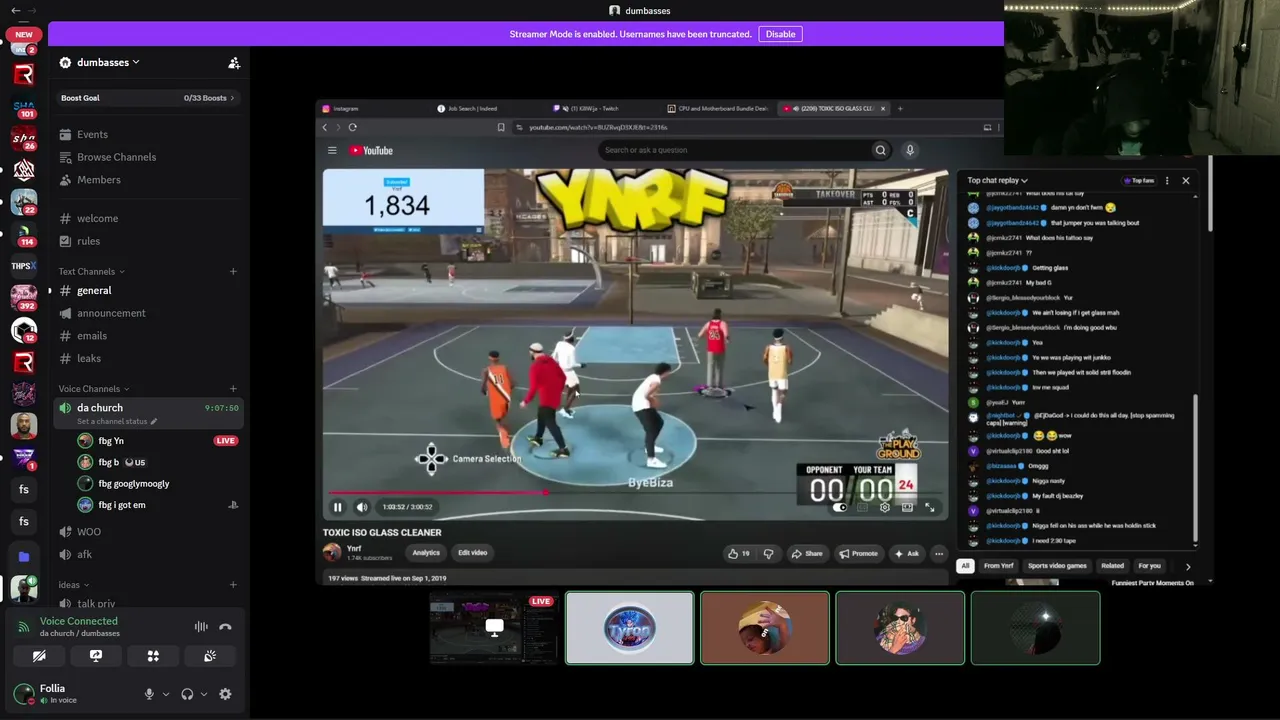Click the Share button under the video
This screenshot has height=720, width=1280.
click(807, 553)
